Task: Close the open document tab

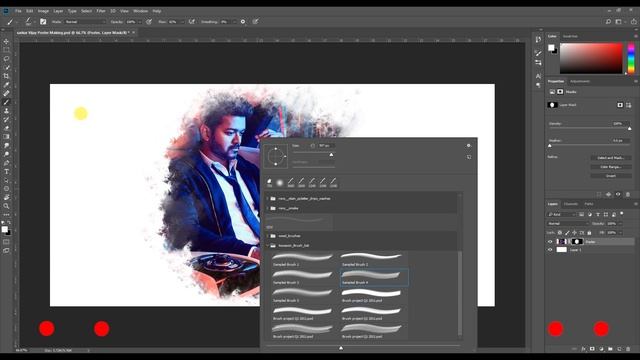Action: [133, 32]
